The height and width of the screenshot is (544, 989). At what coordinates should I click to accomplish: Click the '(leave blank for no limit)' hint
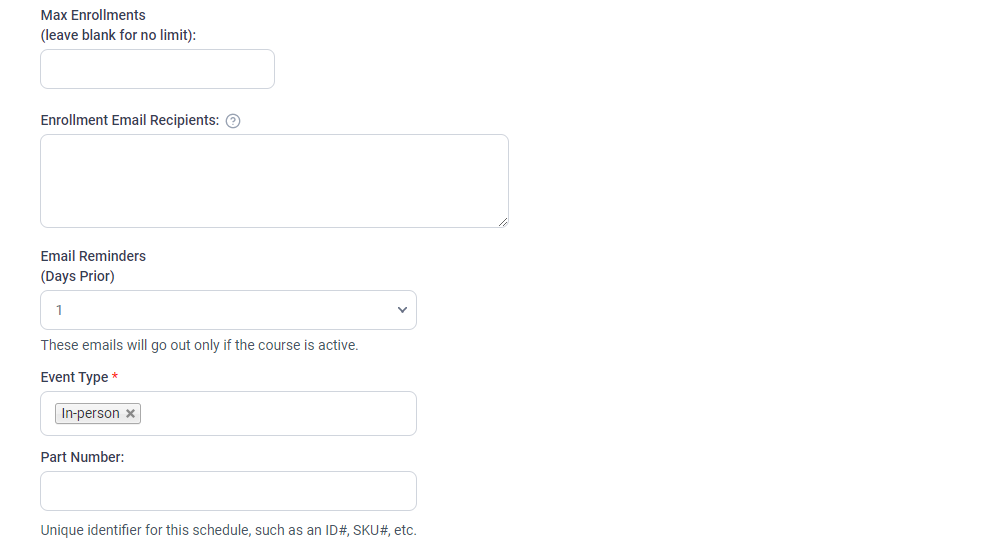point(119,35)
